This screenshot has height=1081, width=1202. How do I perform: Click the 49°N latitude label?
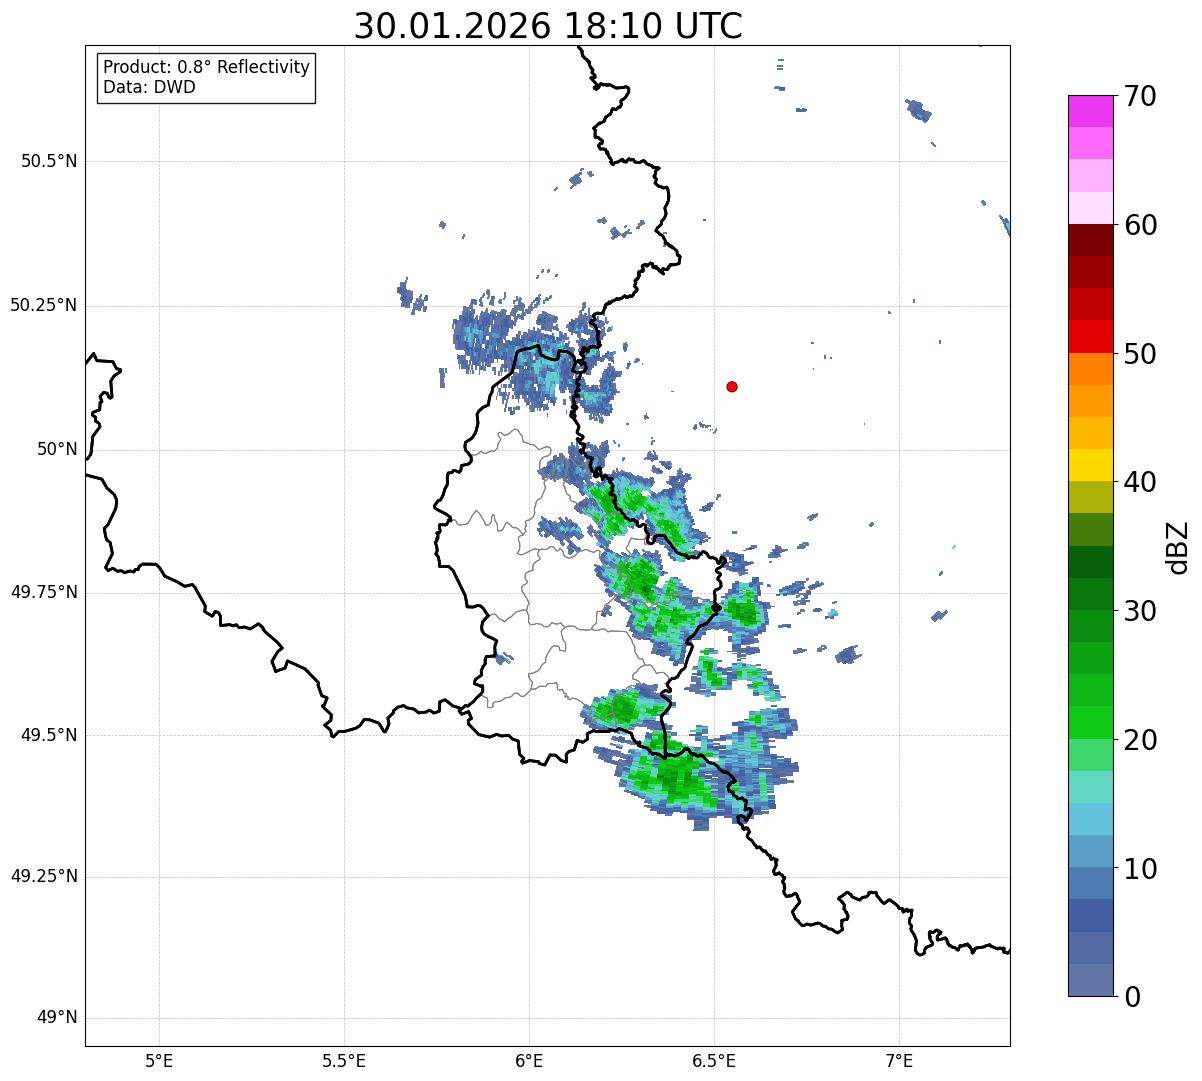click(57, 1018)
